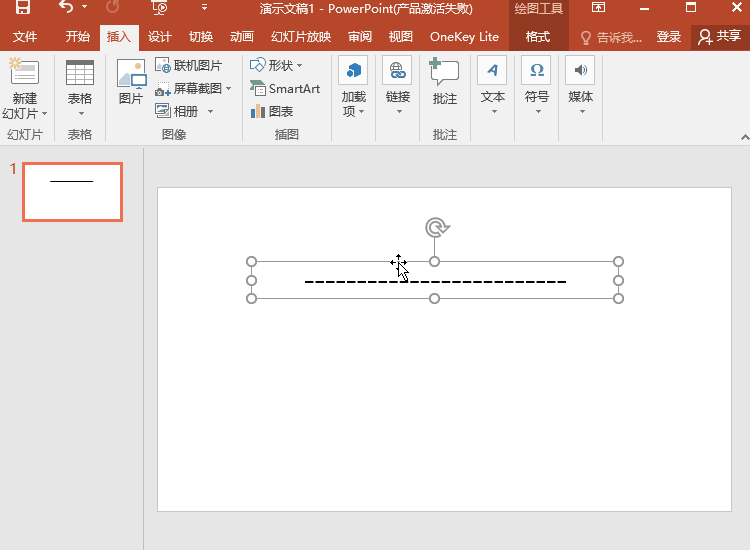Click the top-left corner handle of text box

point(251,262)
